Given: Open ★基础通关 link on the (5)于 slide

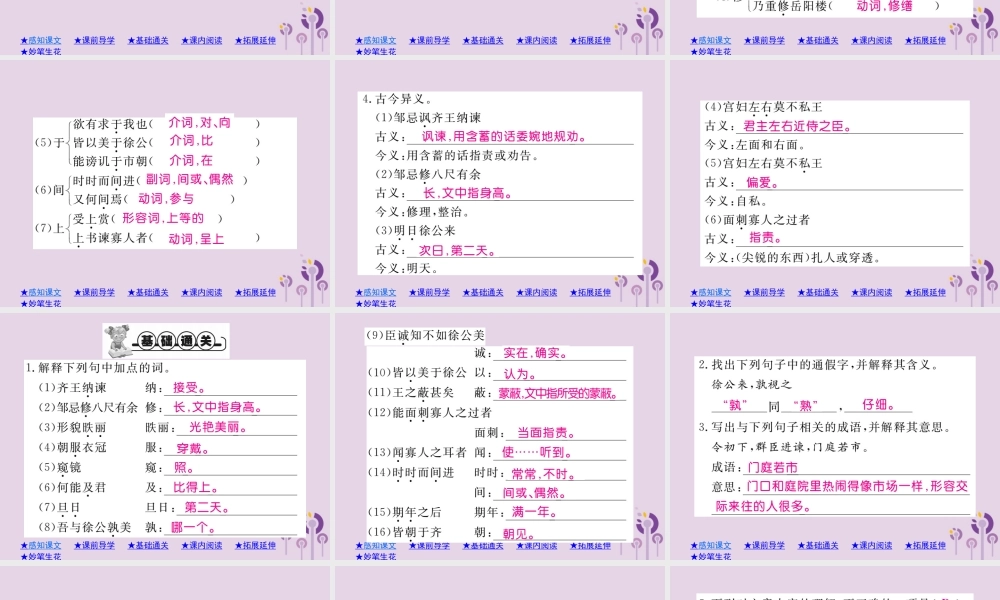Looking at the screenshot, I should point(148,293).
